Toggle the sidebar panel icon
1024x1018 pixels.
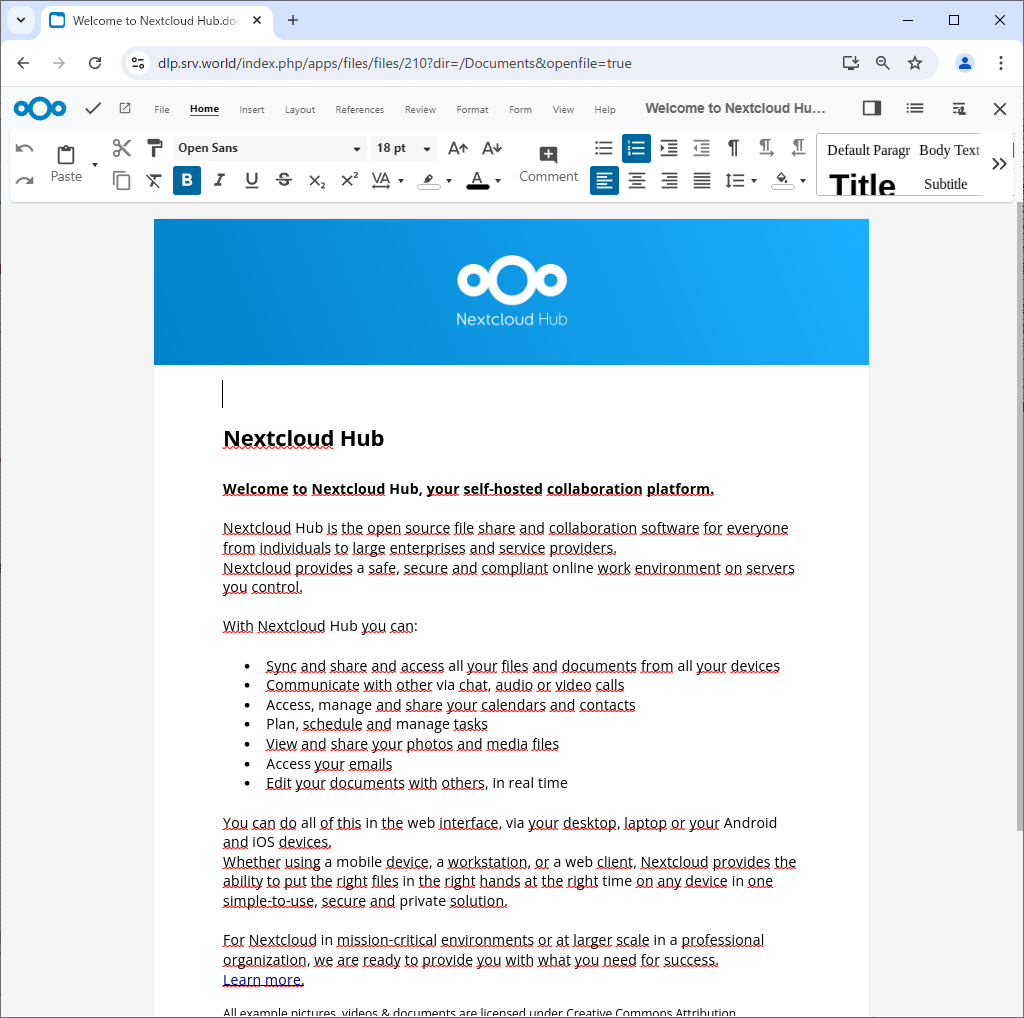coord(872,108)
